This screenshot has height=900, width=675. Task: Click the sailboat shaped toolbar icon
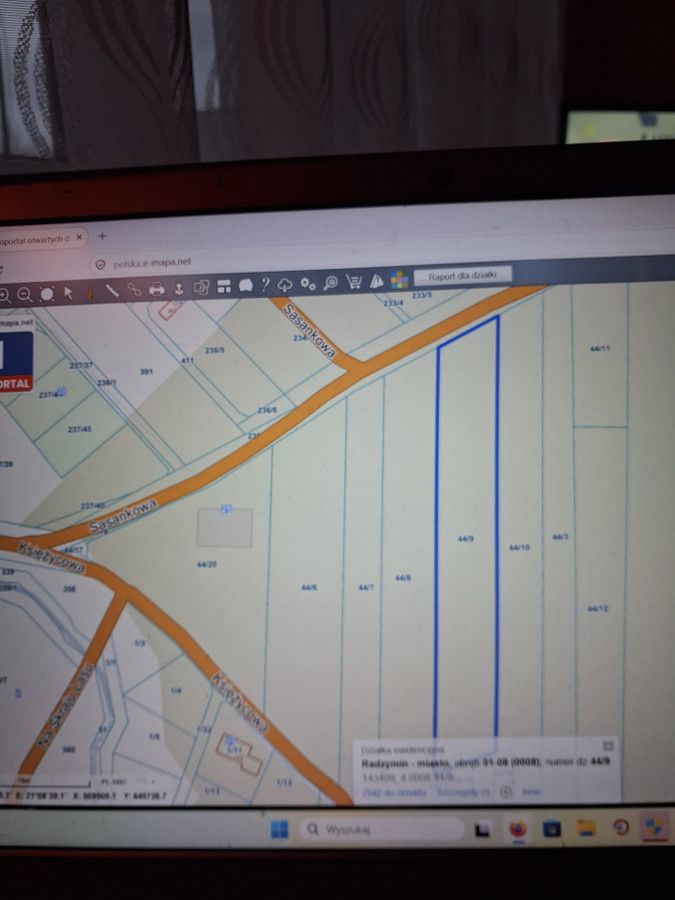pyautogui.click(x=377, y=281)
